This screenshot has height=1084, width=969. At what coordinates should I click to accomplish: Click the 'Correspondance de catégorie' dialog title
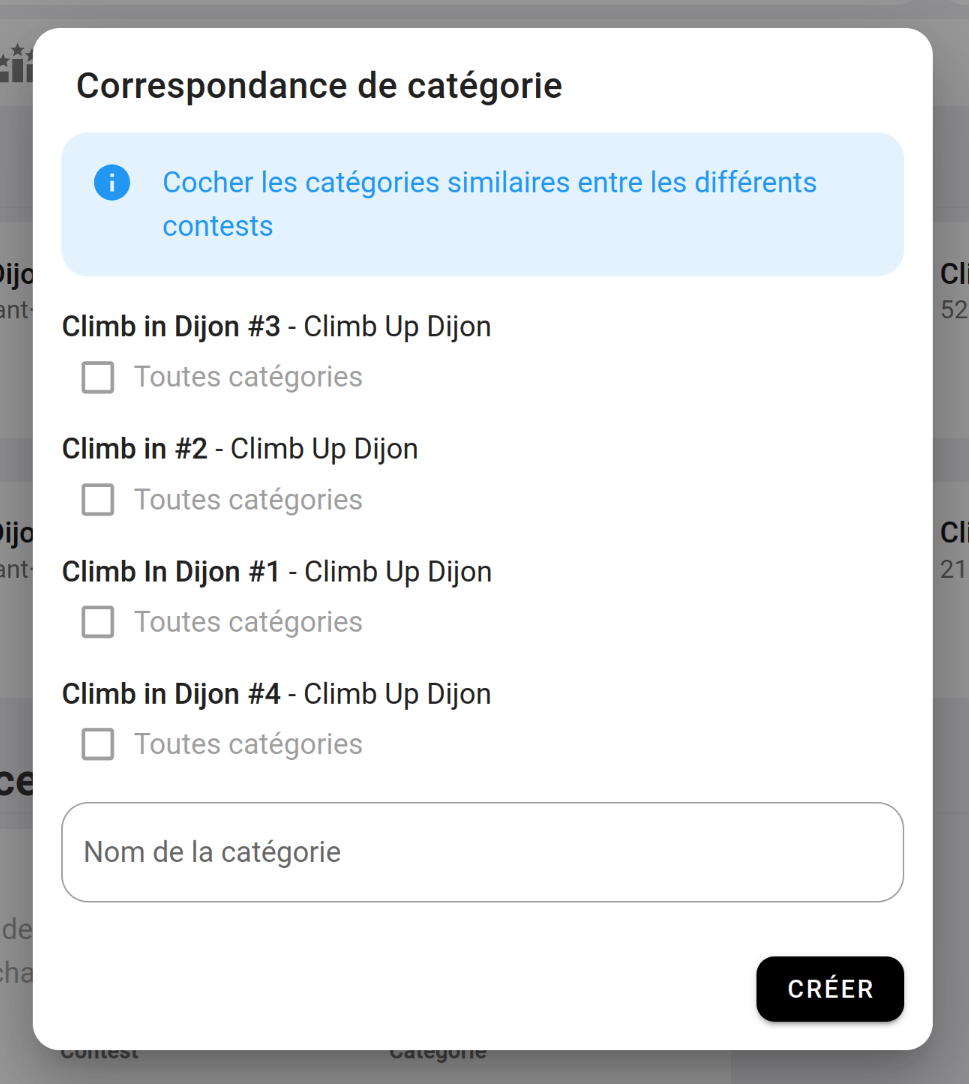pos(319,86)
